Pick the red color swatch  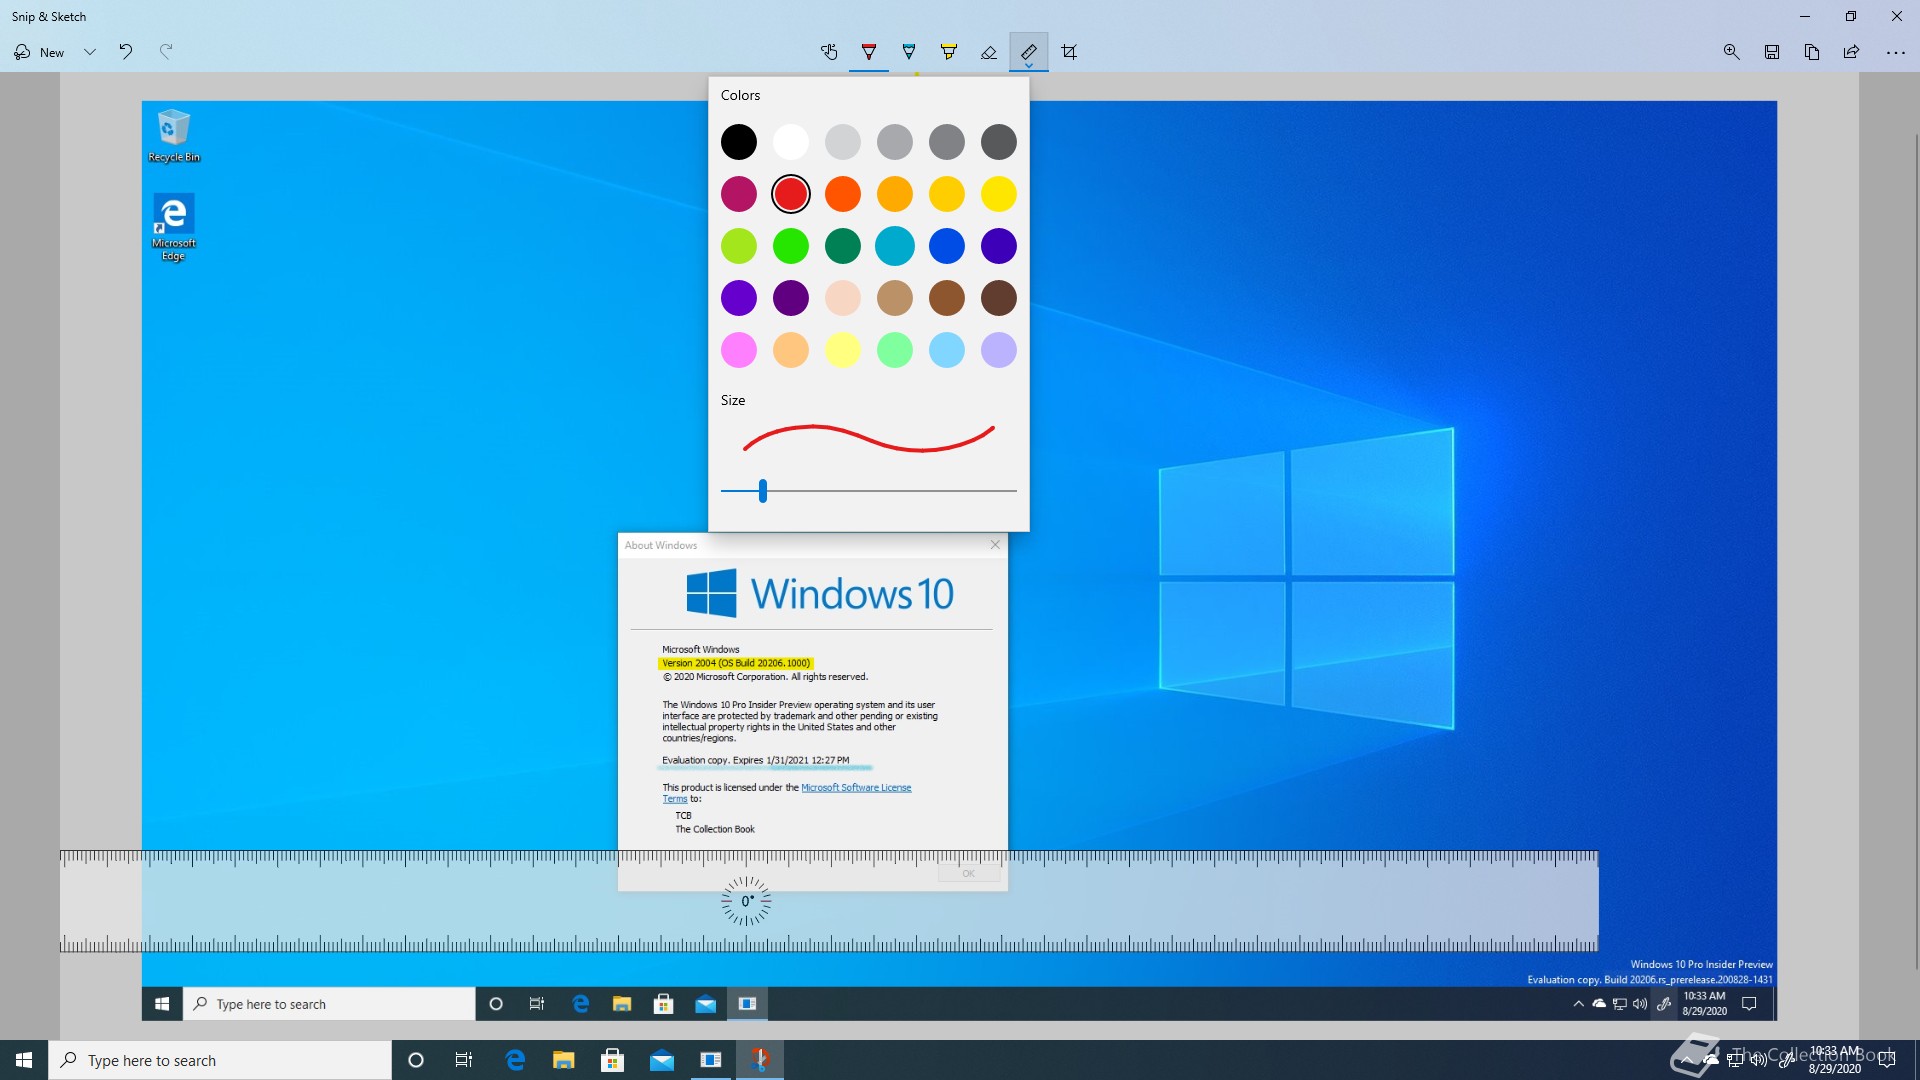(x=791, y=194)
